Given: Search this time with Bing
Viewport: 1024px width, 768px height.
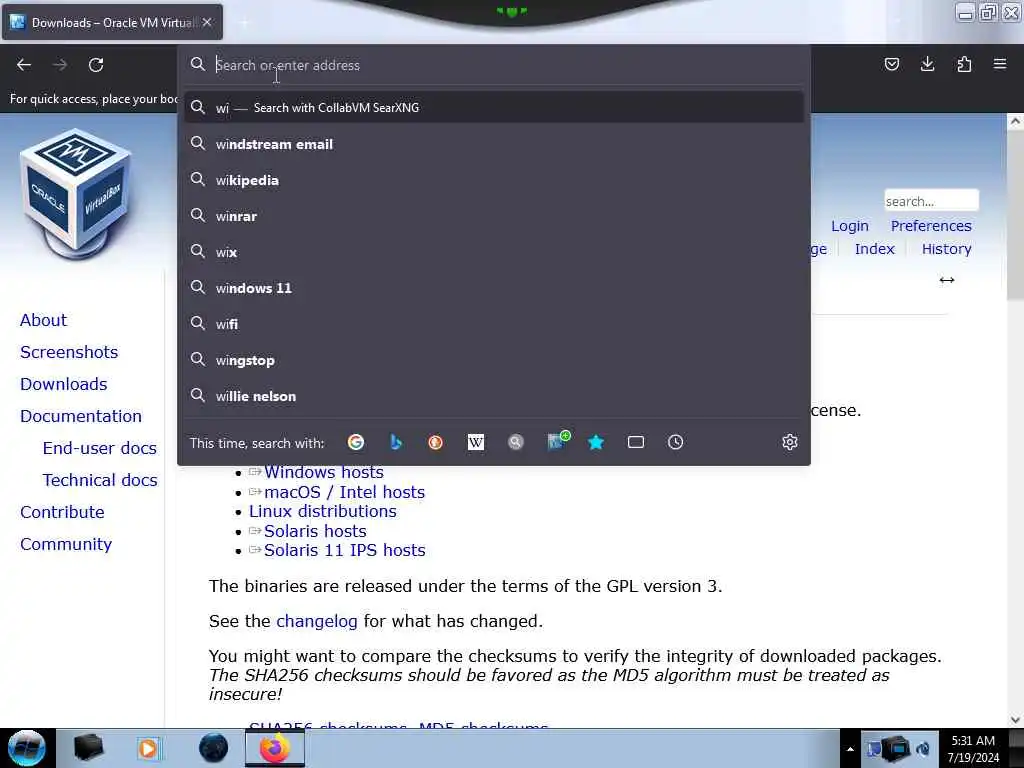Looking at the screenshot, I should pos(396,442).
